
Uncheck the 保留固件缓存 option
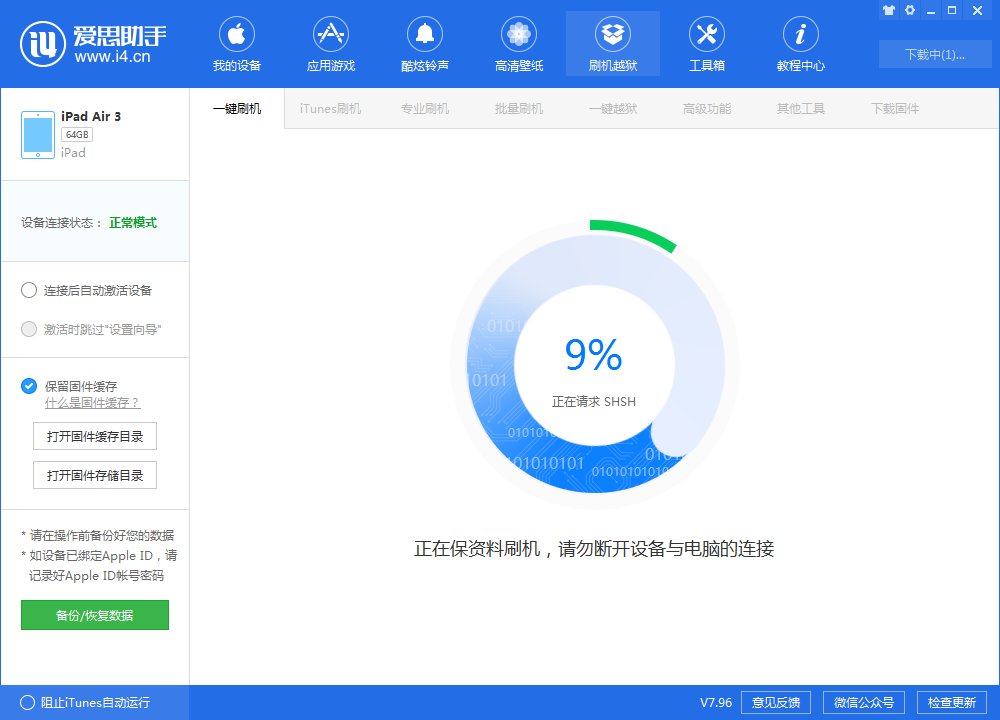coord(29,386)
